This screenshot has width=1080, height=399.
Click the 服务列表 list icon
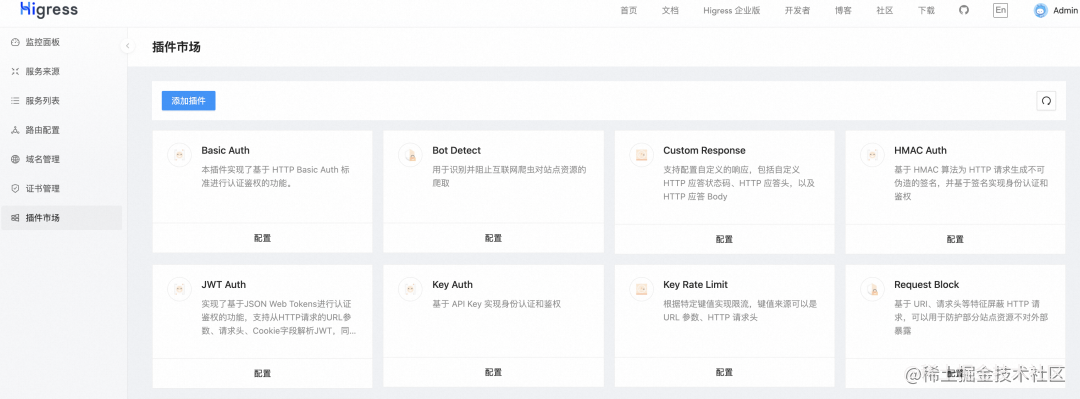click(15, 101)
